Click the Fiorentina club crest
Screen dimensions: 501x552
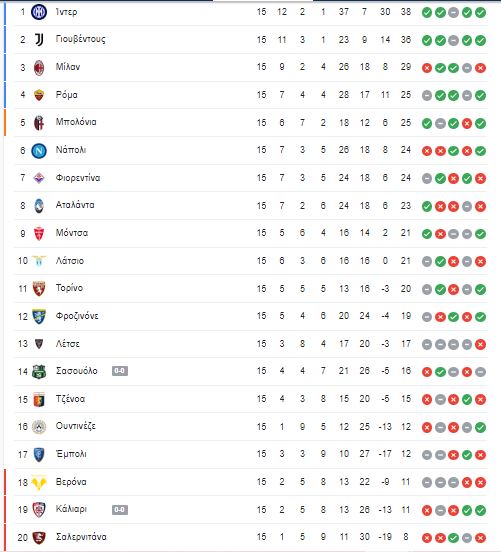[39, 178]
